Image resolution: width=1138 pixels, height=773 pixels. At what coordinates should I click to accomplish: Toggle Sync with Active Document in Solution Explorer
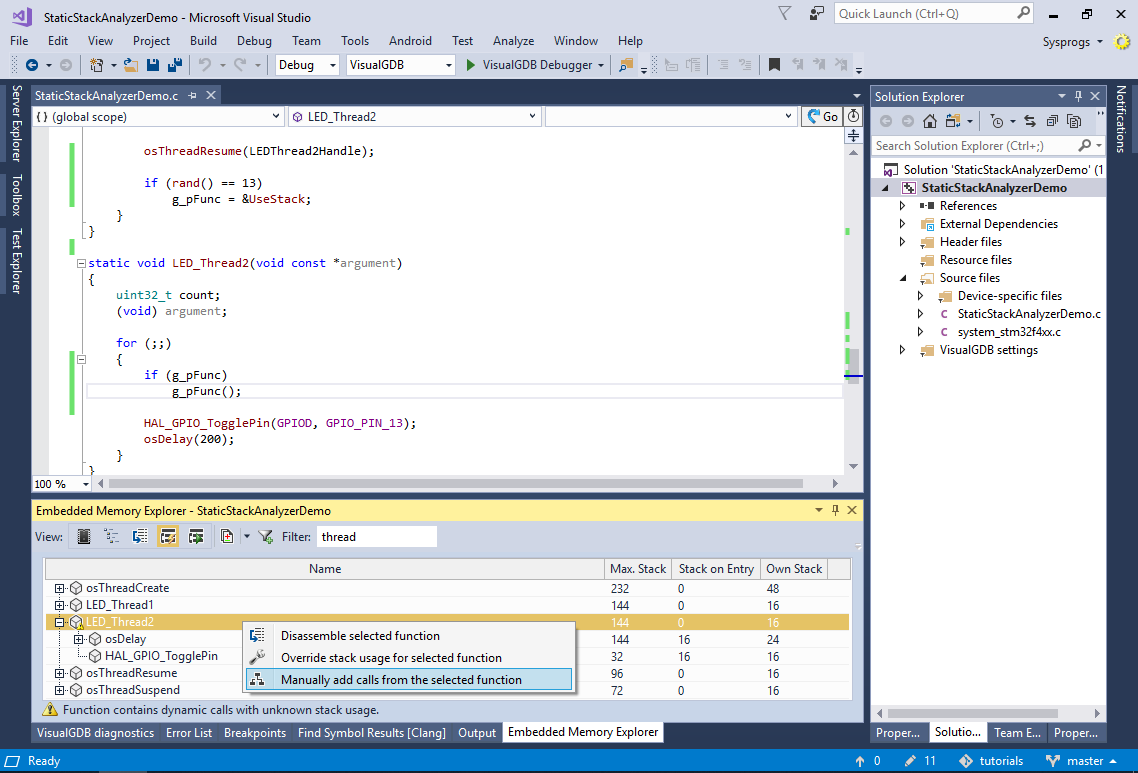[x=1029, y=121]
